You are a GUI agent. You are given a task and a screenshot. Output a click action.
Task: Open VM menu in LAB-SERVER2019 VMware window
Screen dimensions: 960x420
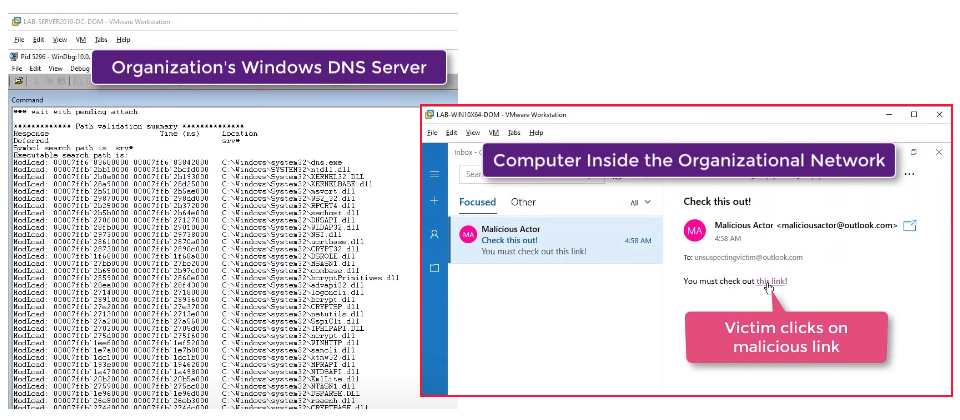tap(81, 39)
